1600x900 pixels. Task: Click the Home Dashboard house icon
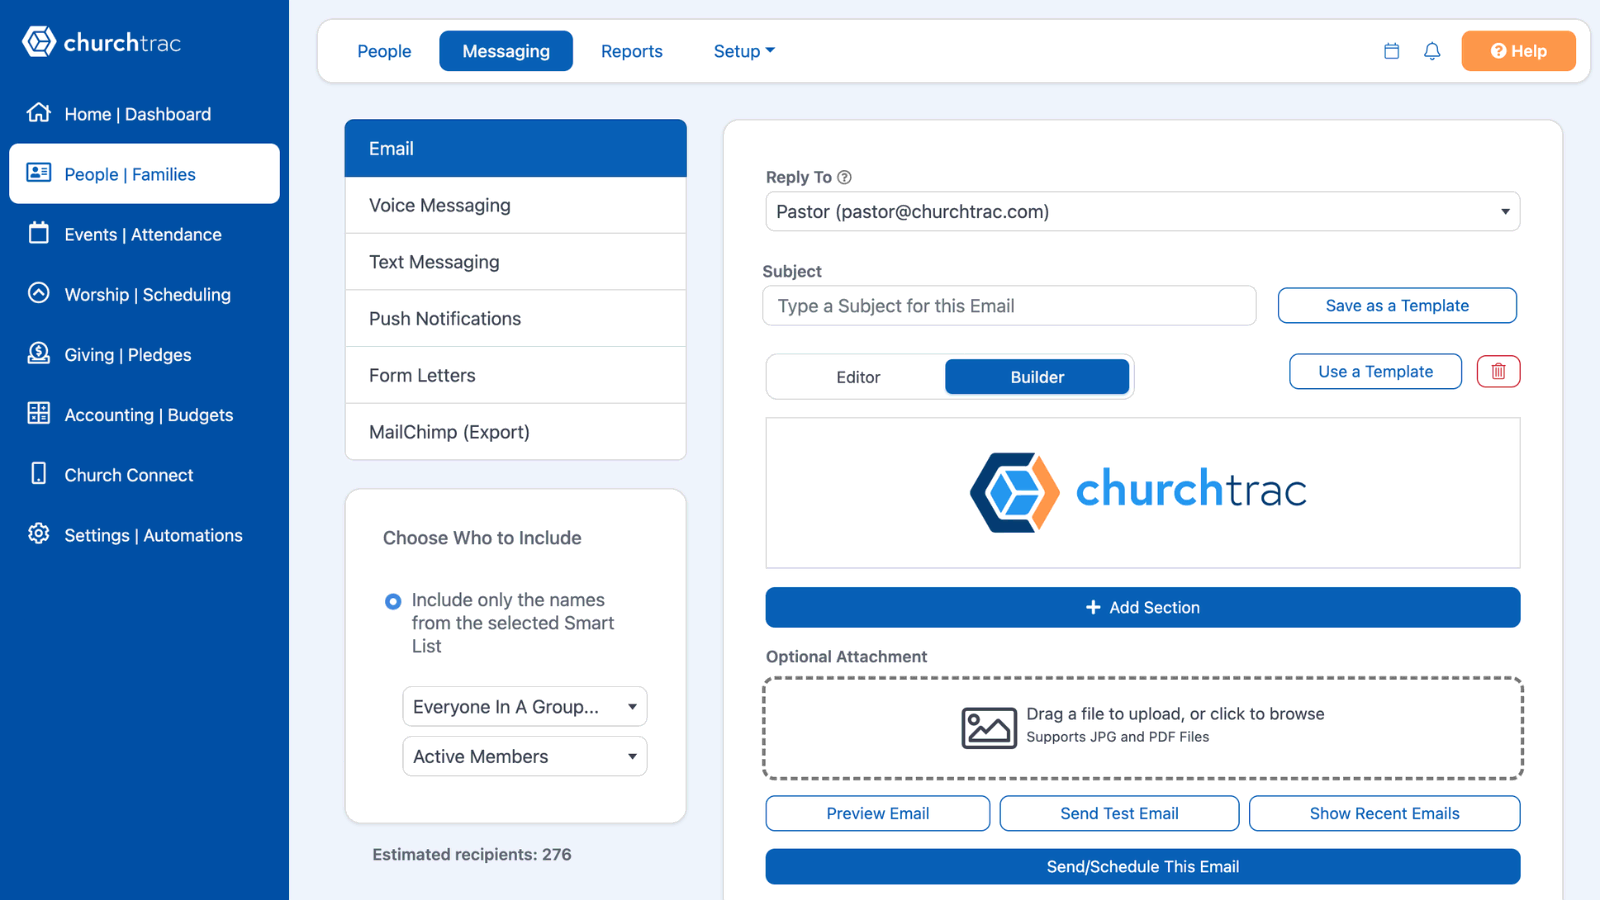[x=39, y=113]
